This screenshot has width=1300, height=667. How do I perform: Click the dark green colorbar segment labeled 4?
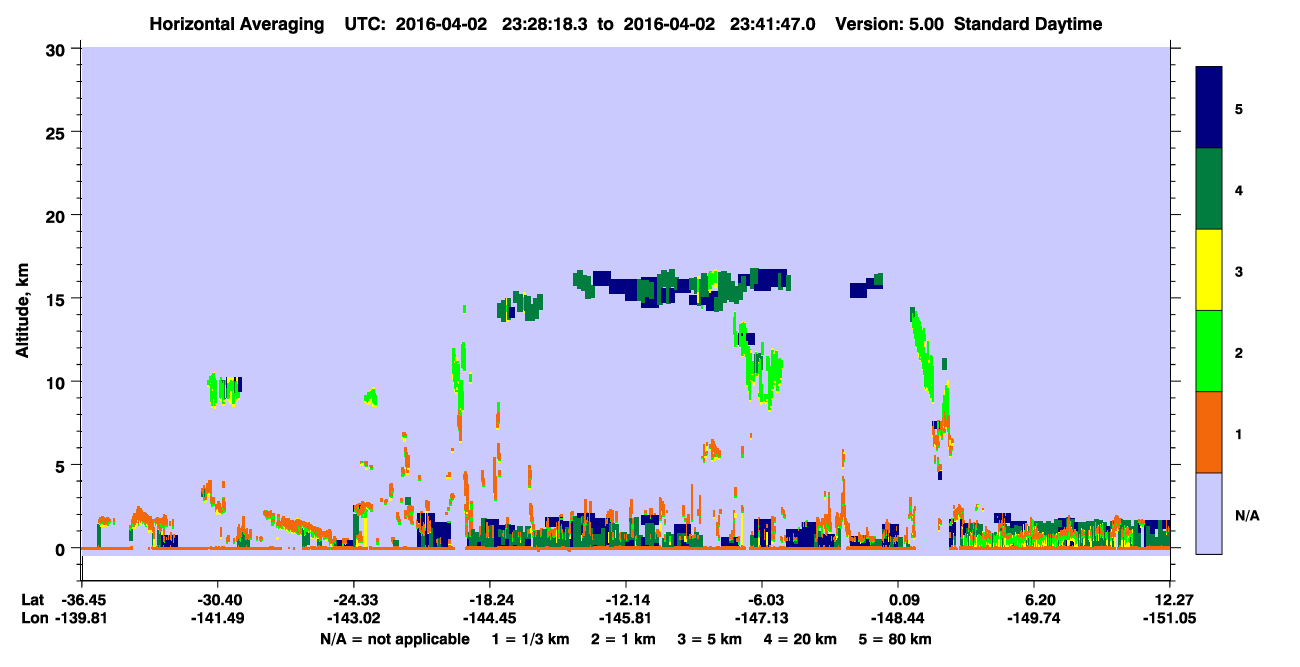(1209, 189)
